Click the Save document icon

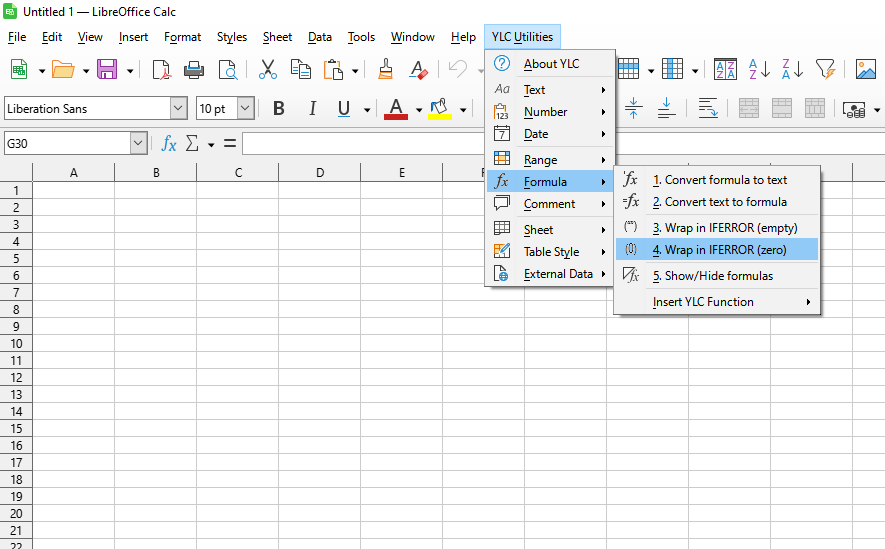(x=107, y=69)
